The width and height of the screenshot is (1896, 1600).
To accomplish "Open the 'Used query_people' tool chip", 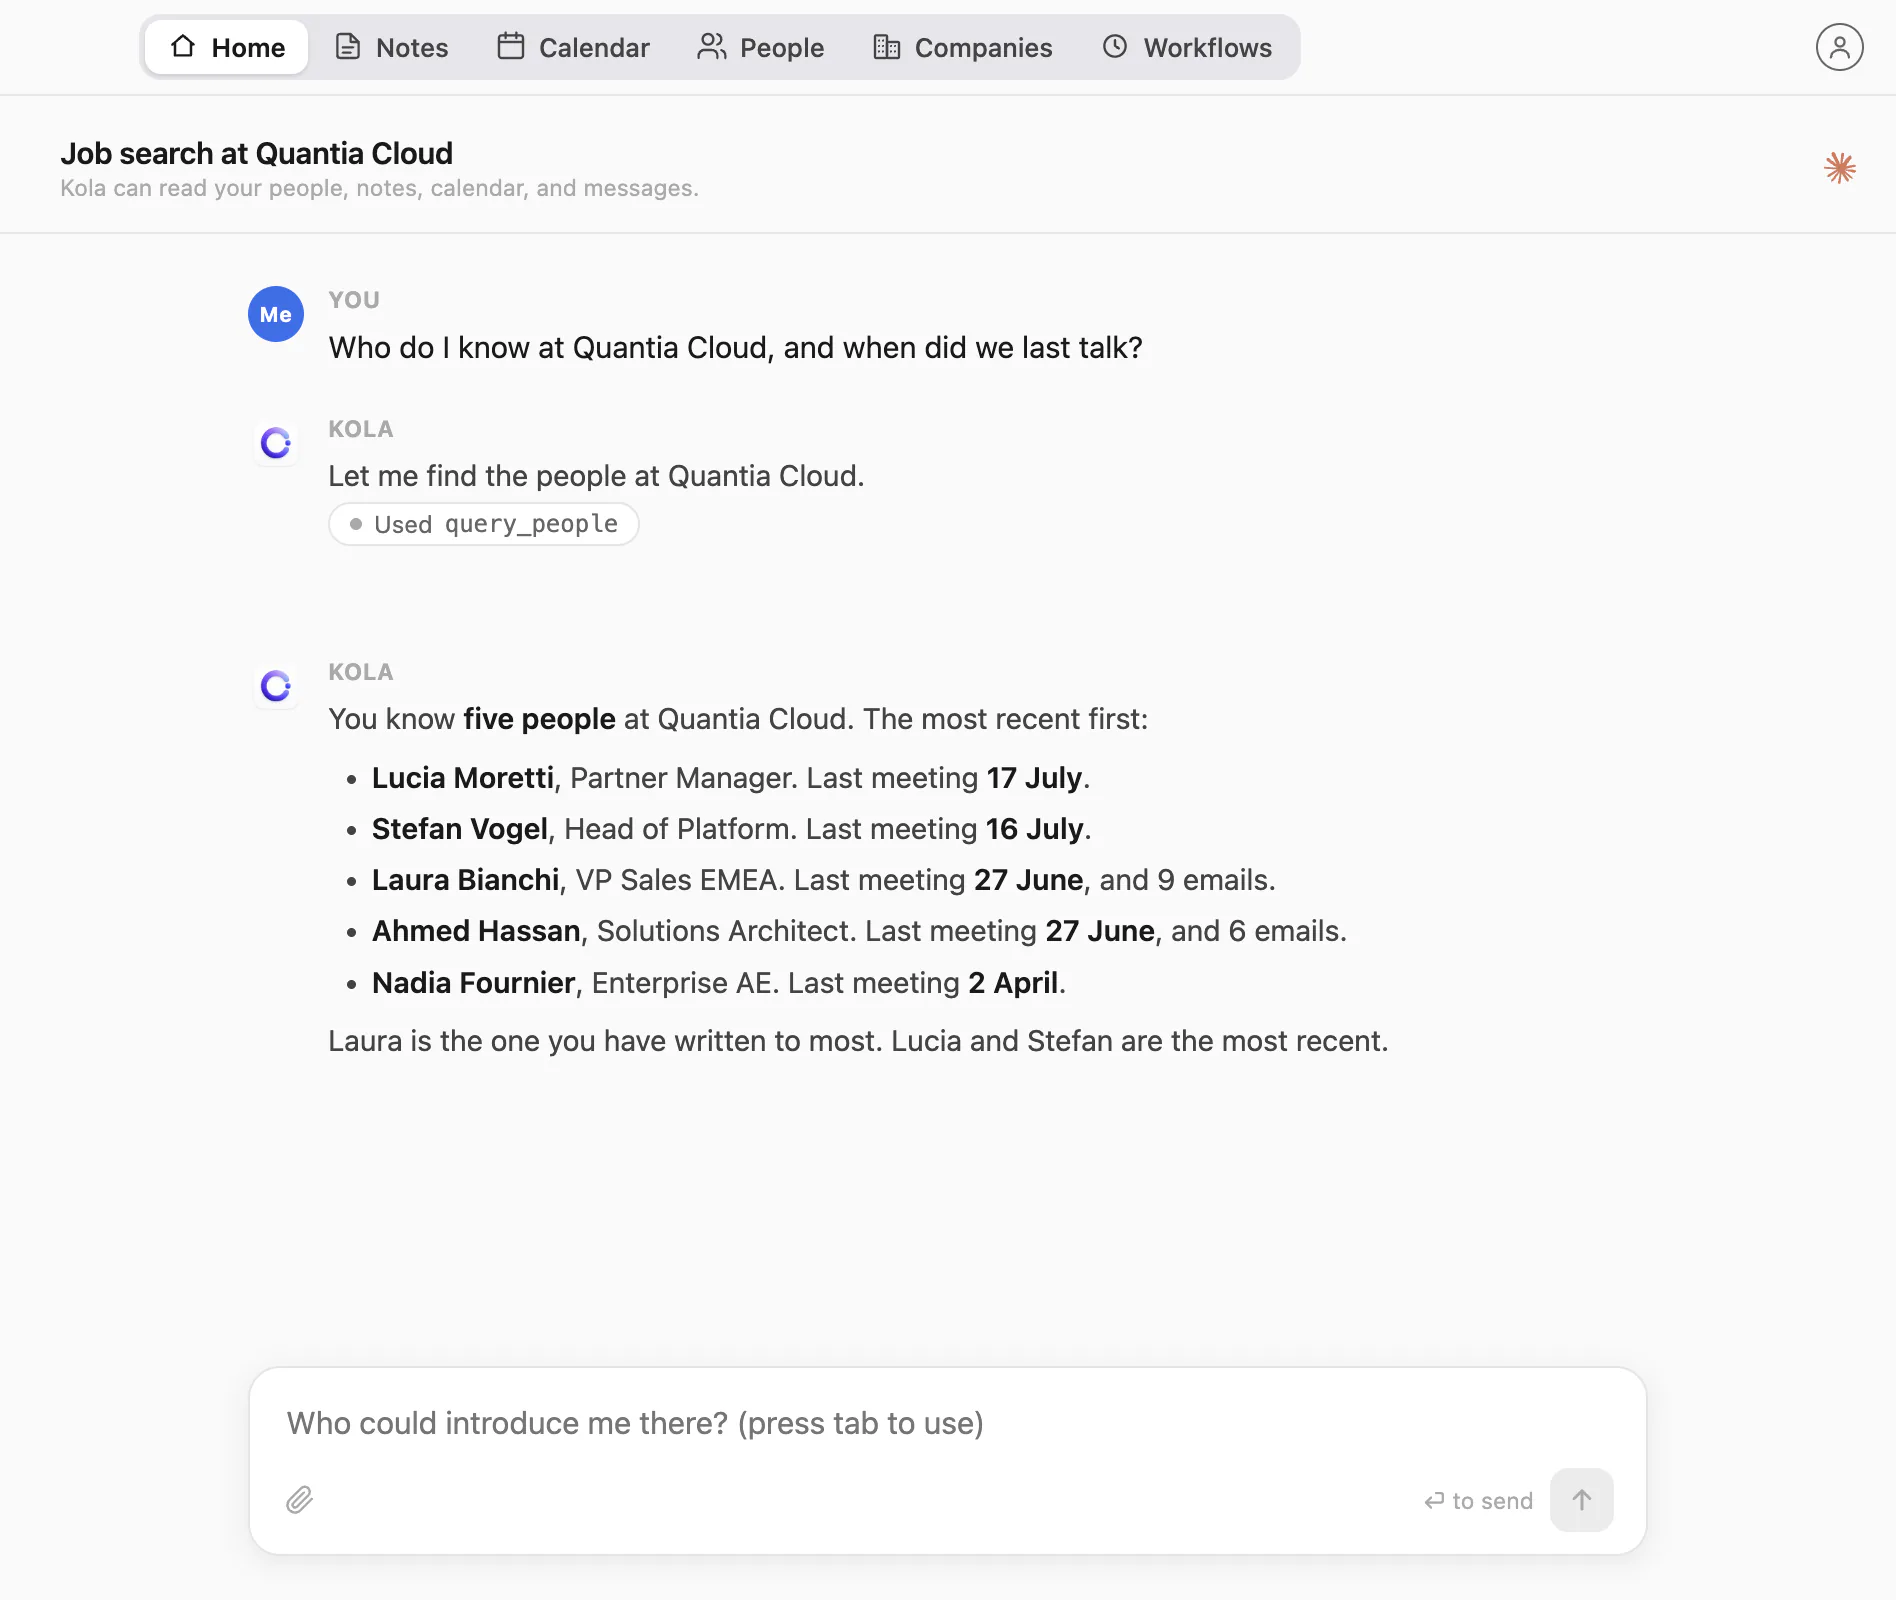I will point(484,524).
